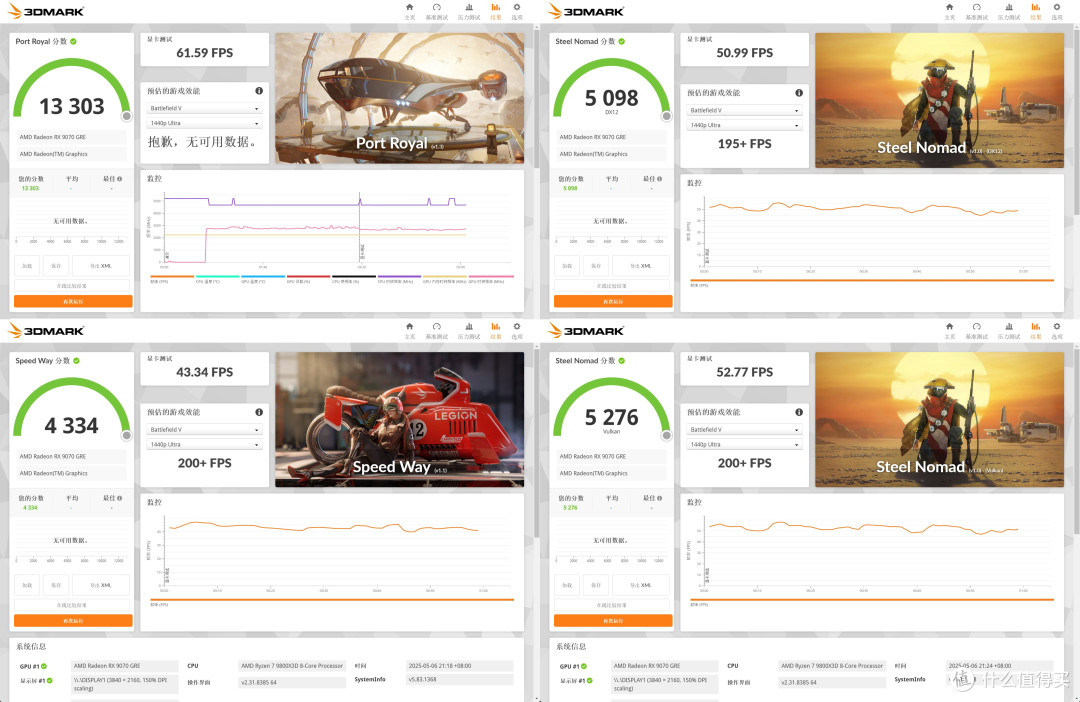
Task: Open Results chart icon in Speed Way window
Action: [496, 327]
